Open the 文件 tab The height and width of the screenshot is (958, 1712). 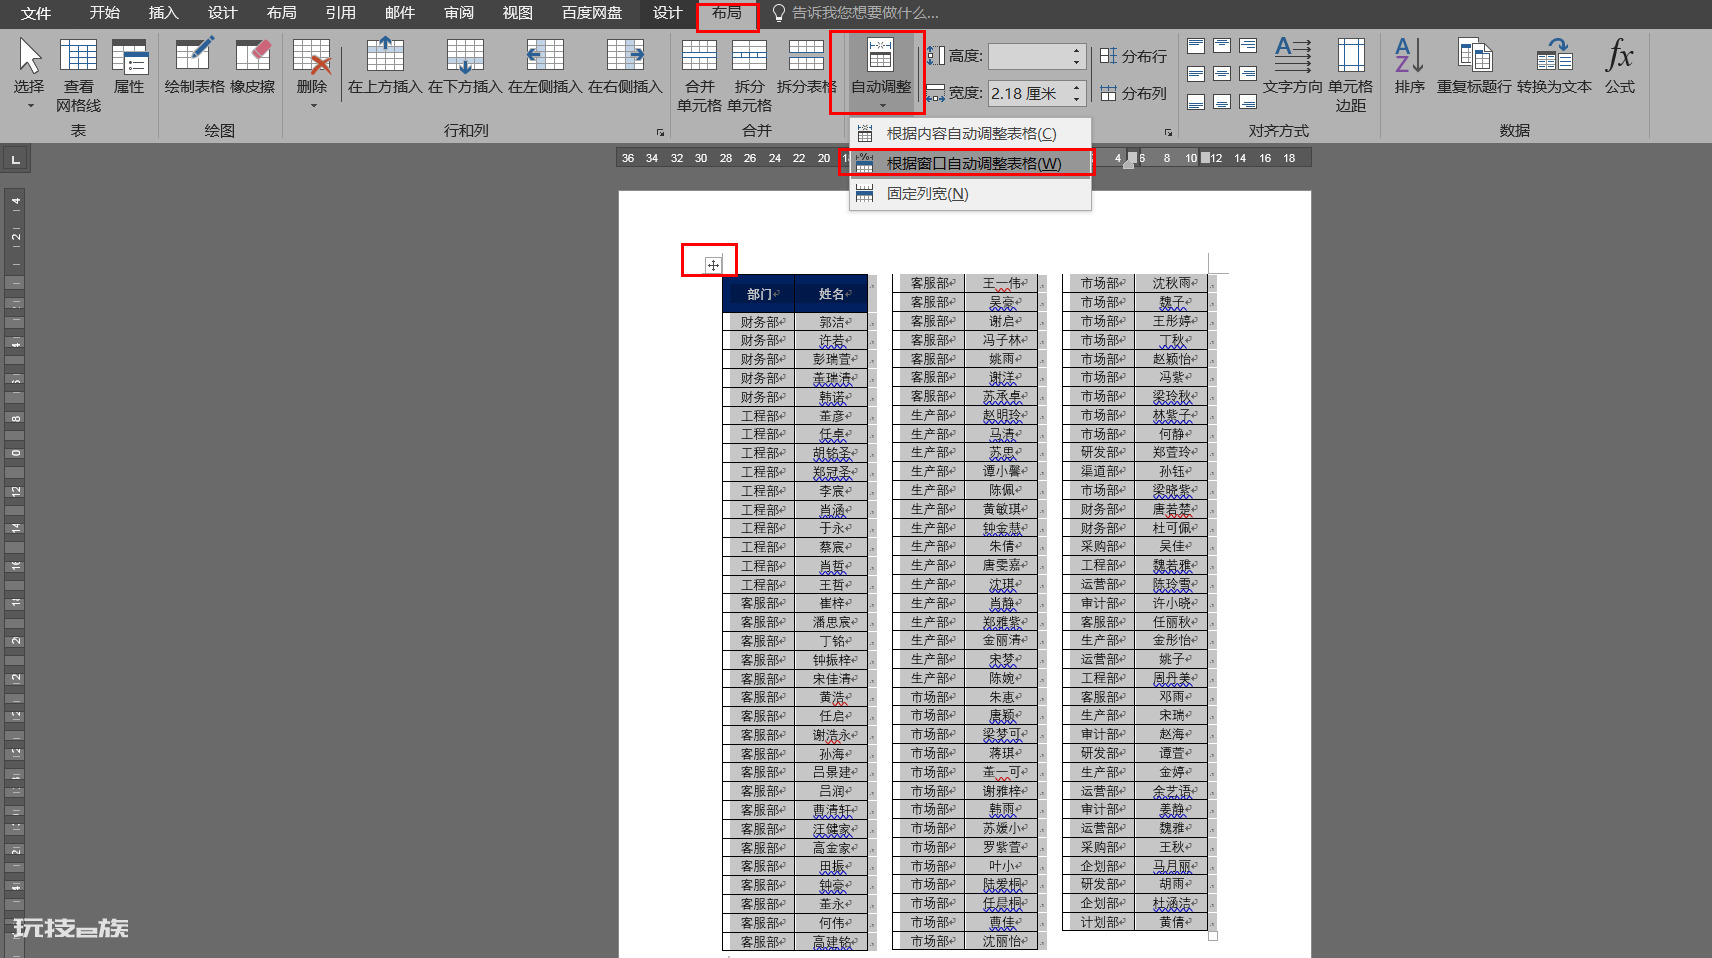click(x=36, y=13)
